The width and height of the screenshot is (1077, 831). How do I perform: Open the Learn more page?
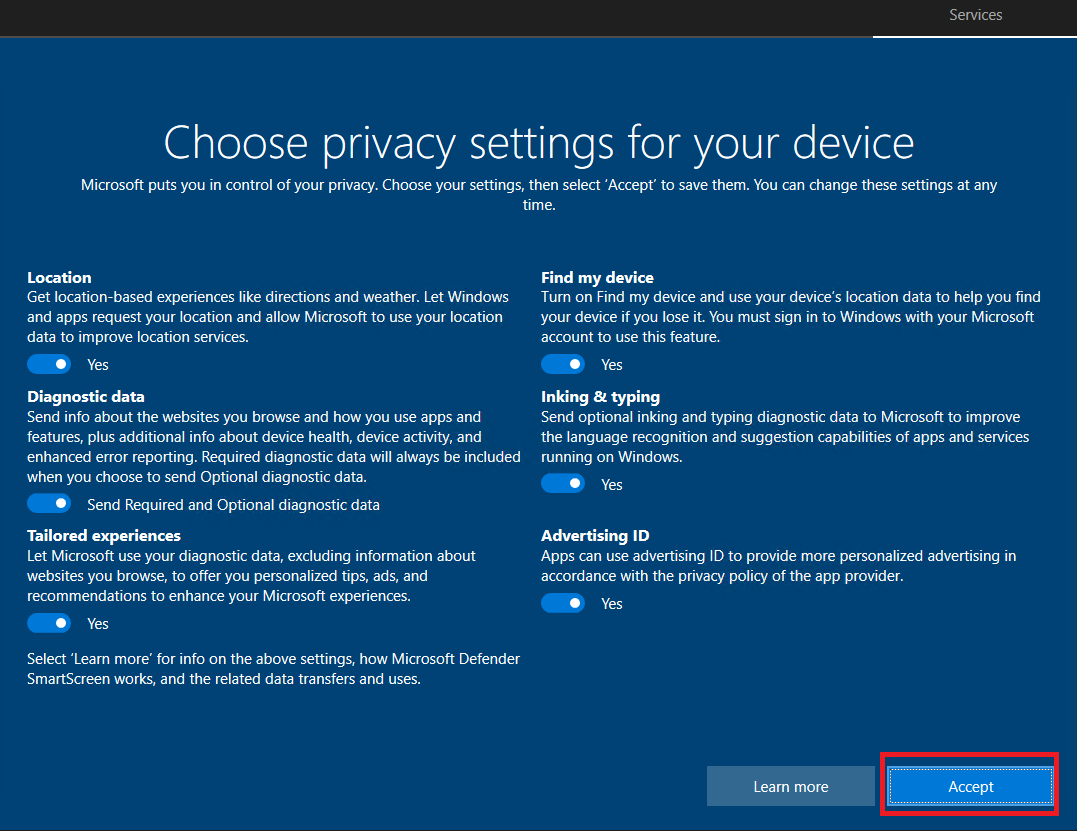click(790, 786)
